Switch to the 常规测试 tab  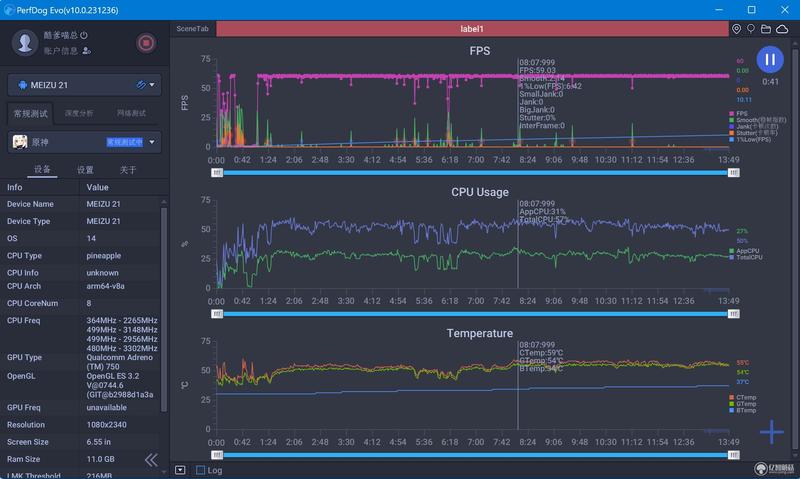(x=31, y=113)
